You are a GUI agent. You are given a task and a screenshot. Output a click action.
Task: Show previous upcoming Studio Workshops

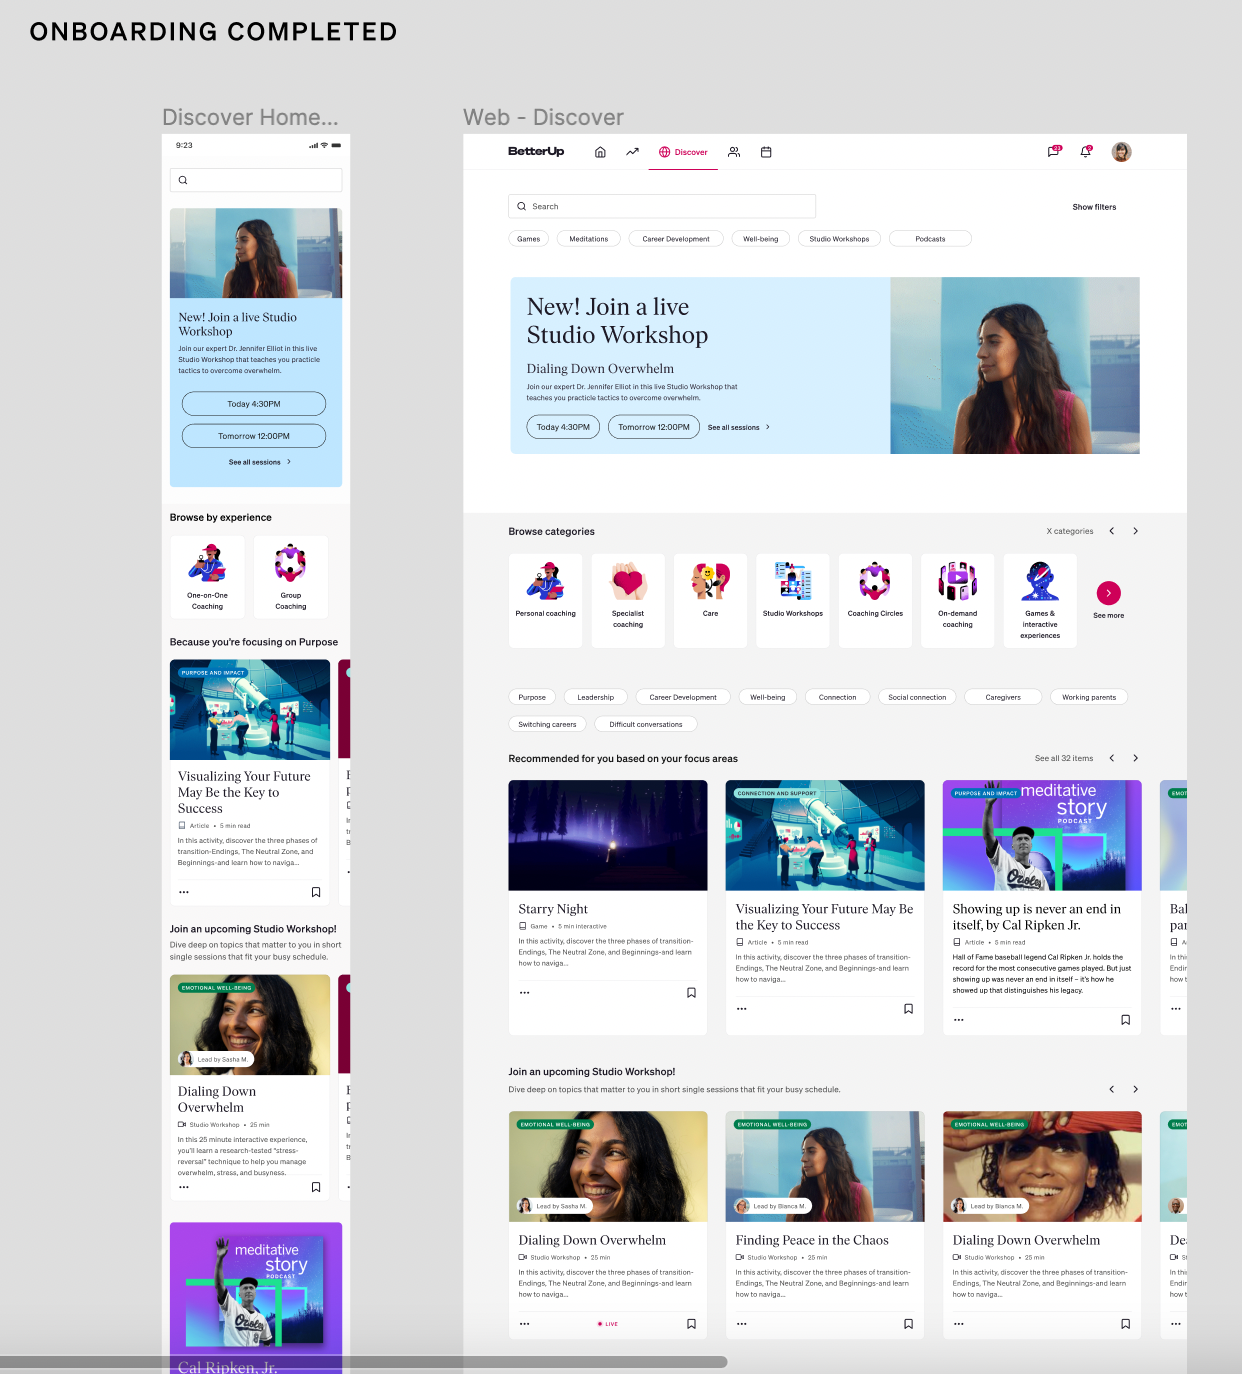[1111, 1089]
